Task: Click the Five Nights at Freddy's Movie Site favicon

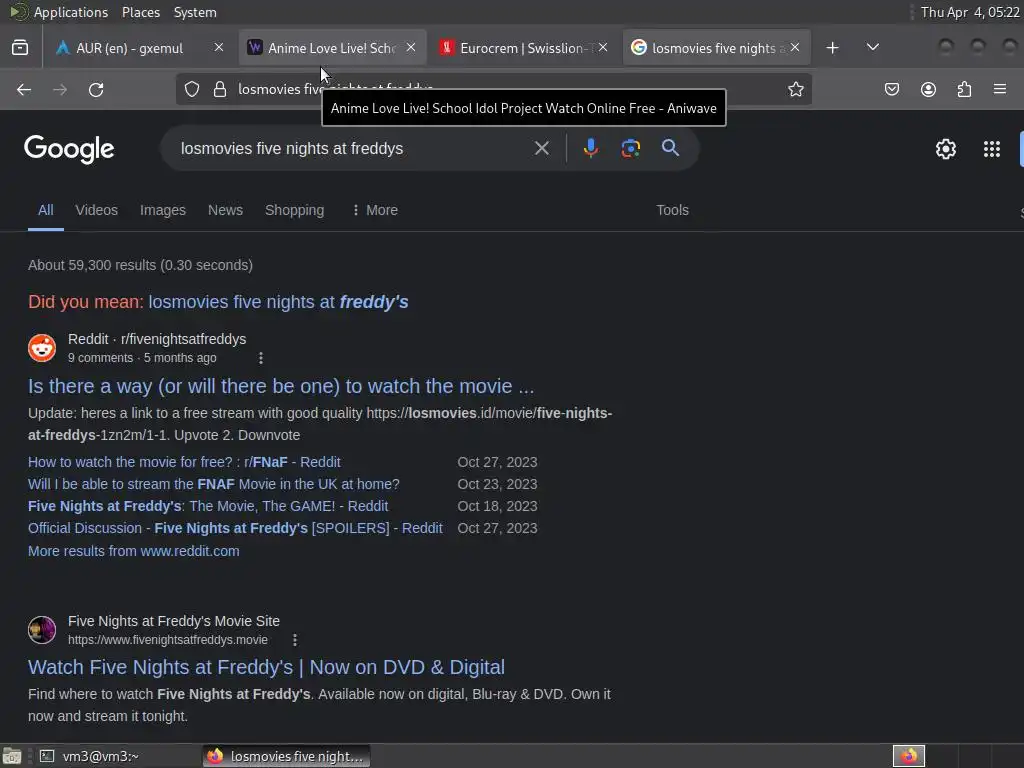Action: pyautogui.click(x=42, y=630)
